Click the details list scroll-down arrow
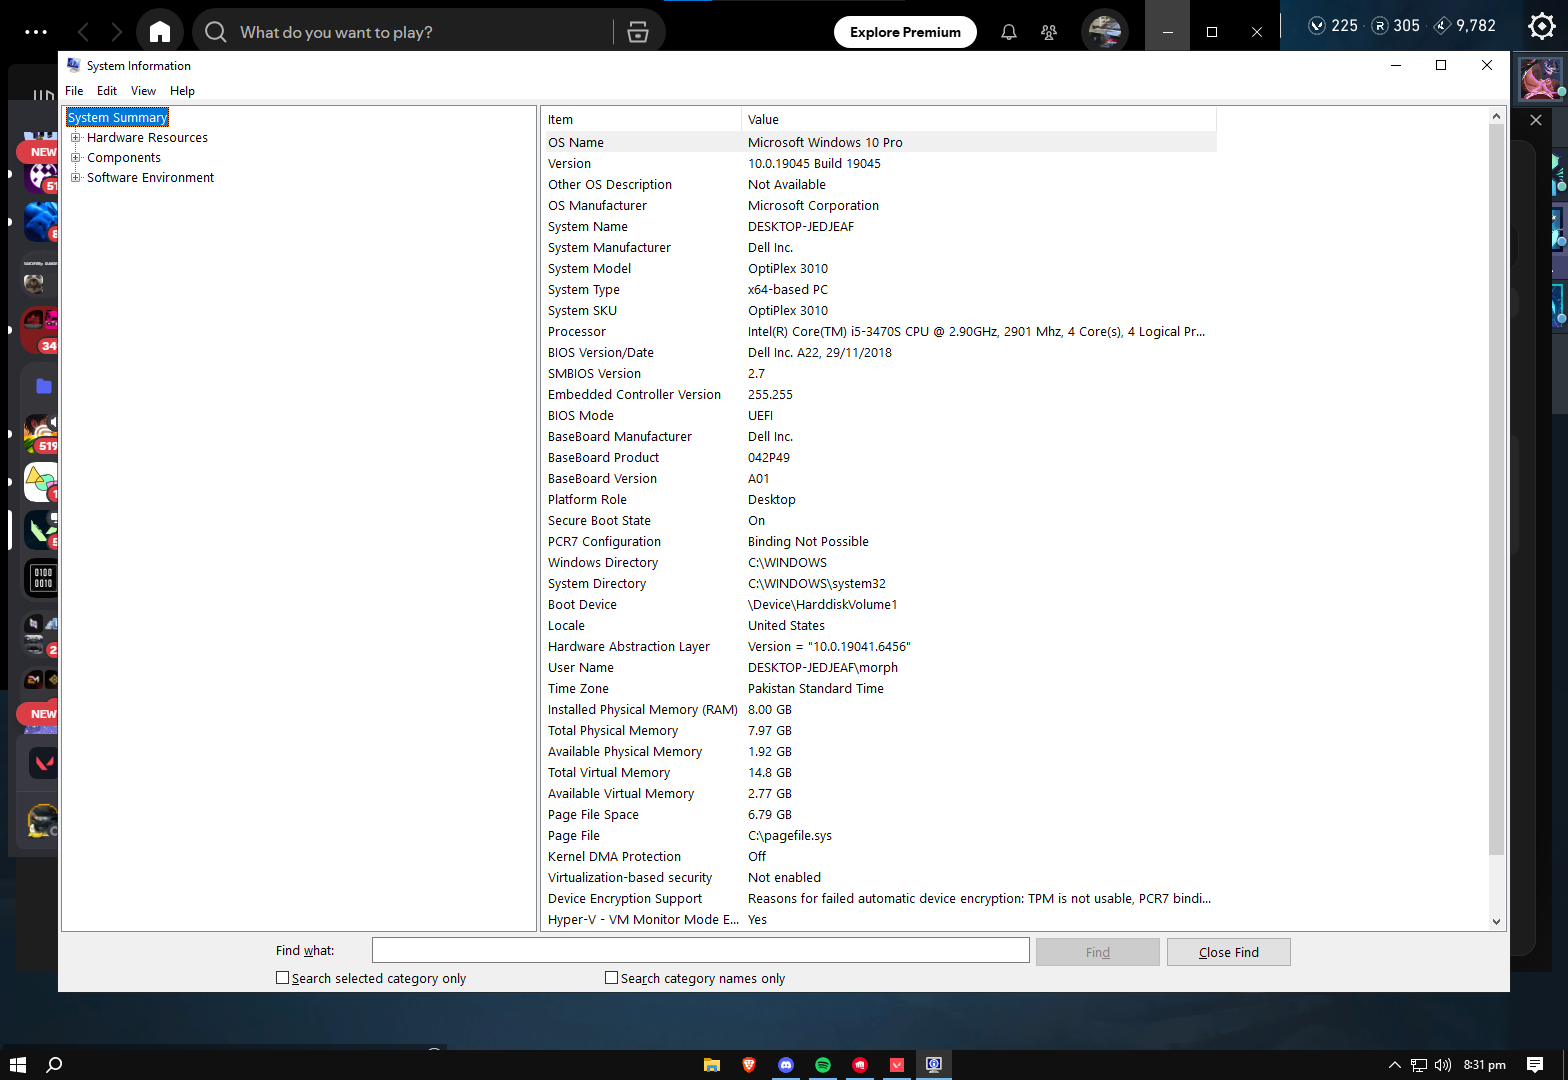The width and height of the screenshot is (1568, 1080). pyautogui.click(x=1496, y=922)
